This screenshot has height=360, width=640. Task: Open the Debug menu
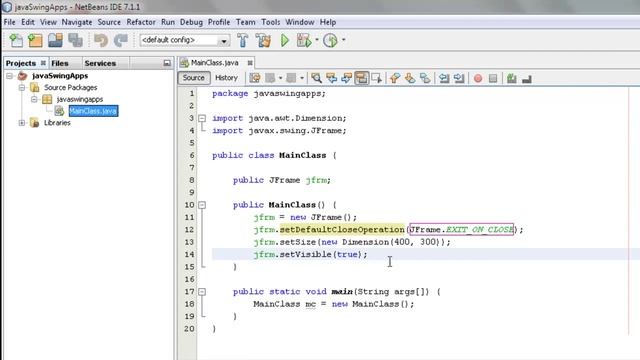coord(191,22)
